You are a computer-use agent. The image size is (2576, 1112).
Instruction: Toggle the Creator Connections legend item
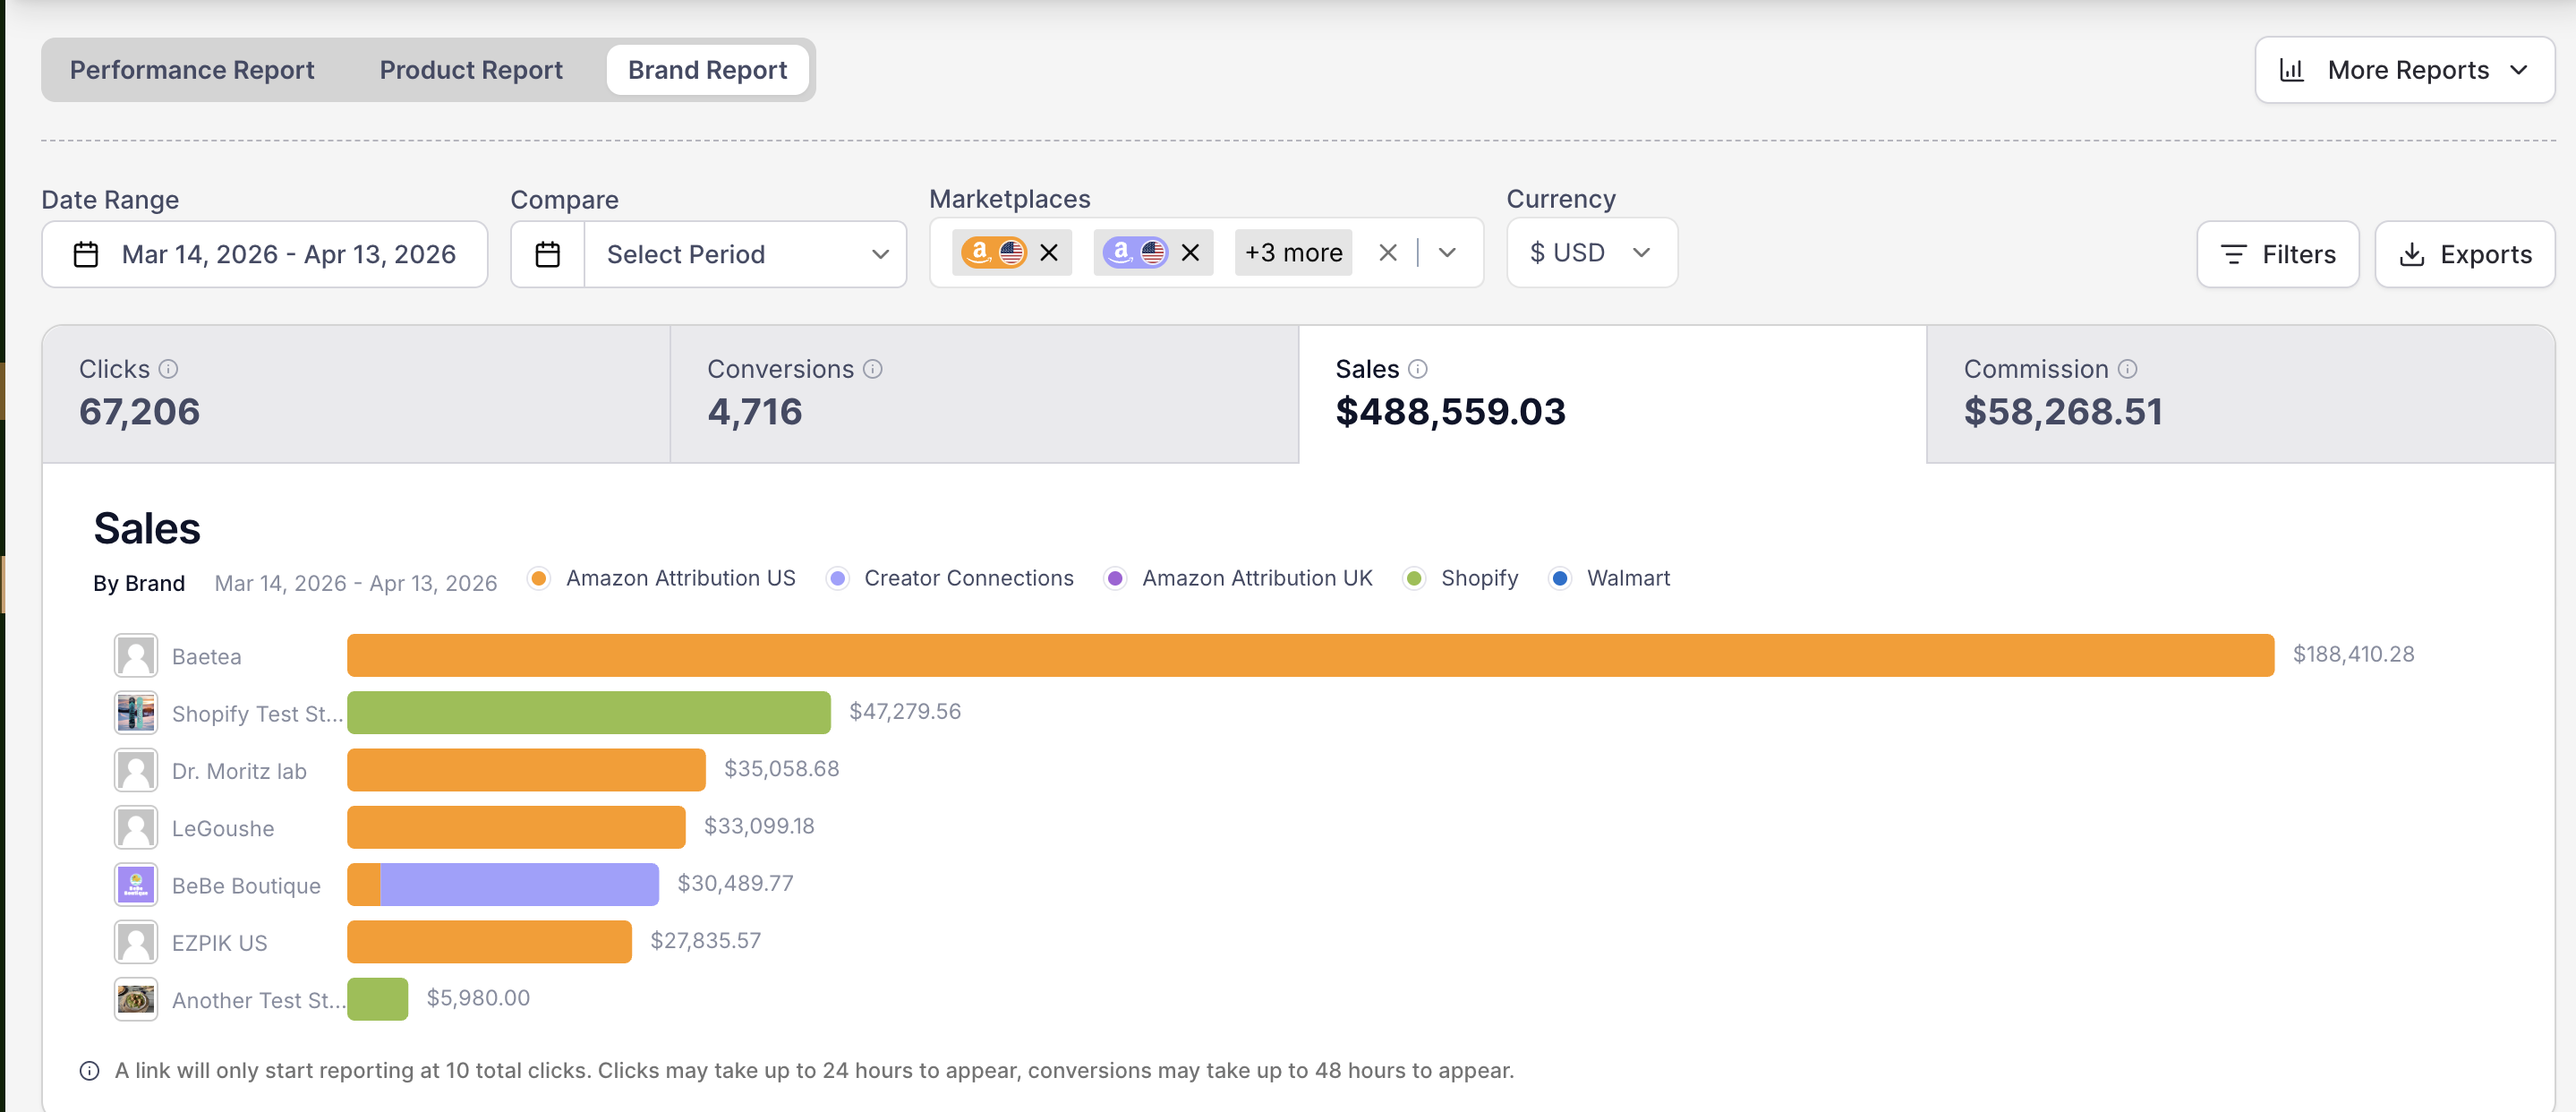click(836, 578)
